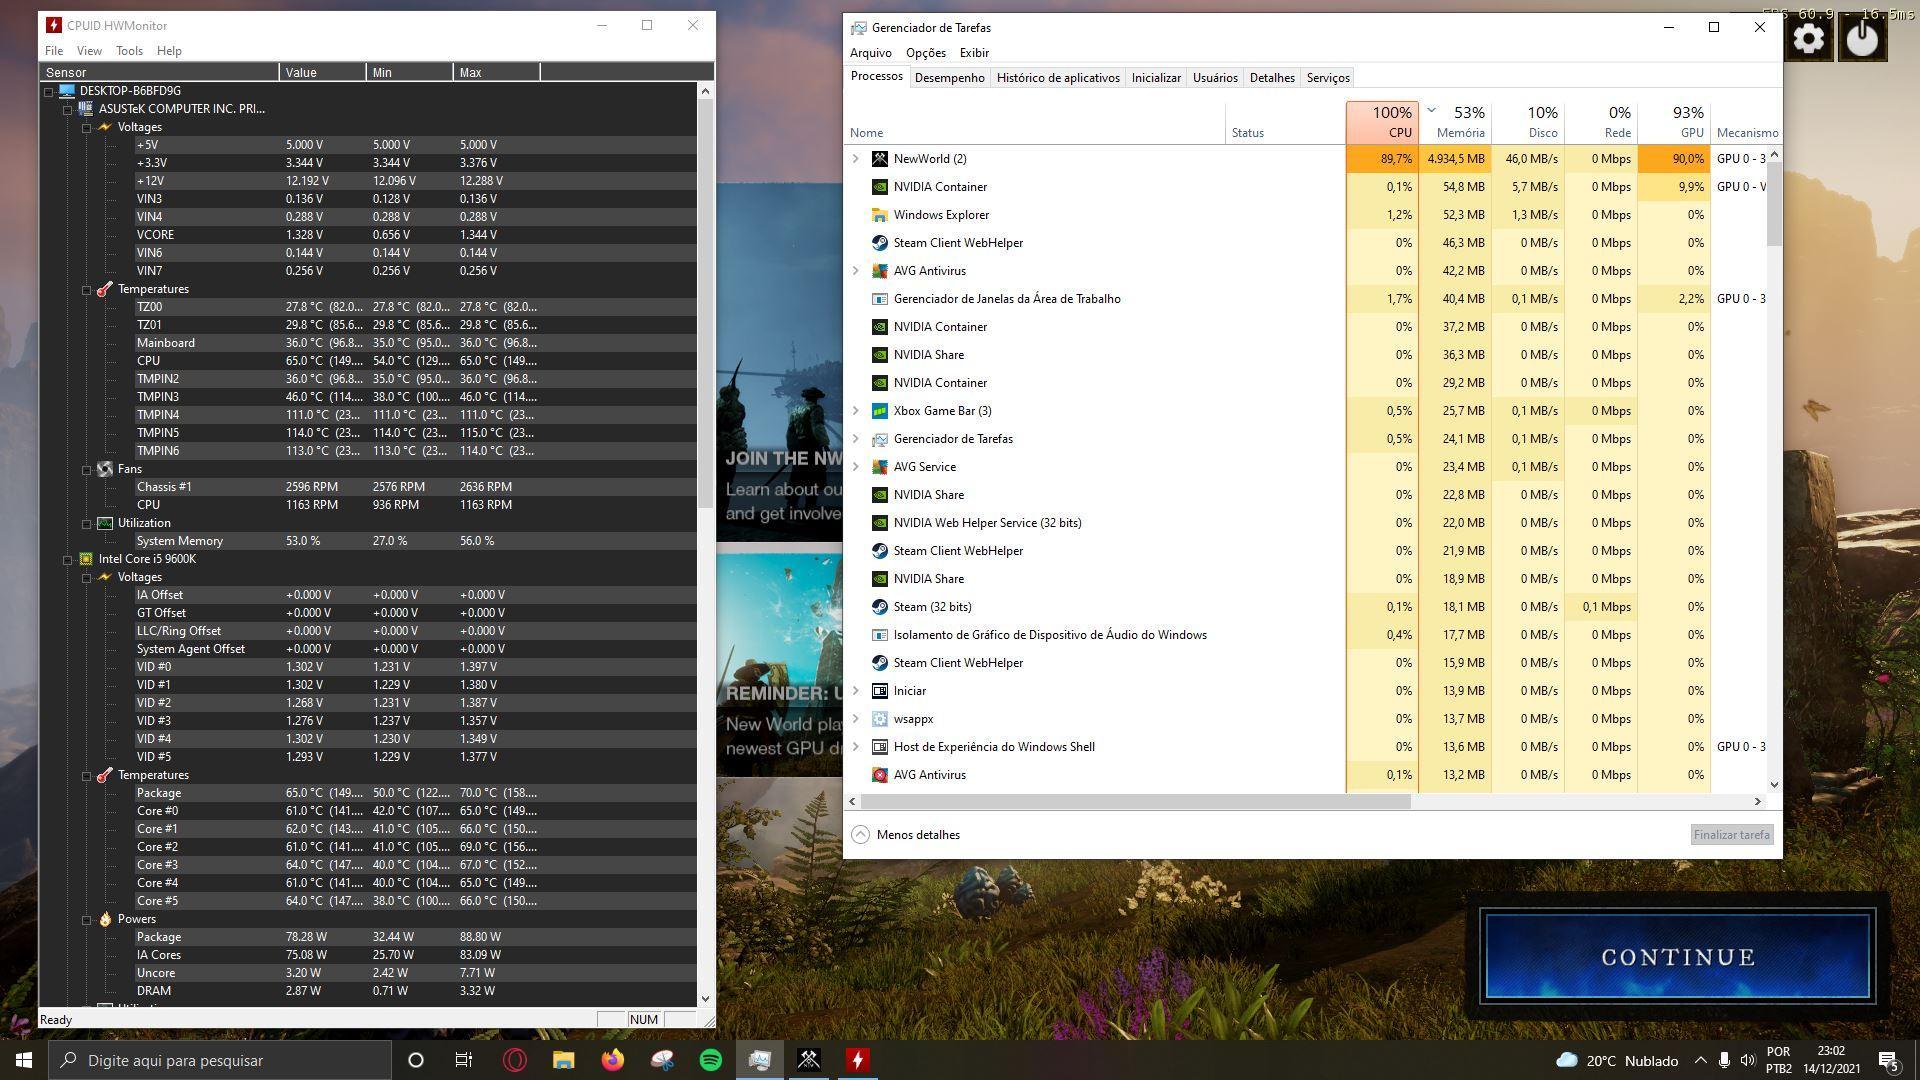Click NVIDIA Web Helper Service icon
The height and width of the screenshot is (1080, 1920).
880,523
